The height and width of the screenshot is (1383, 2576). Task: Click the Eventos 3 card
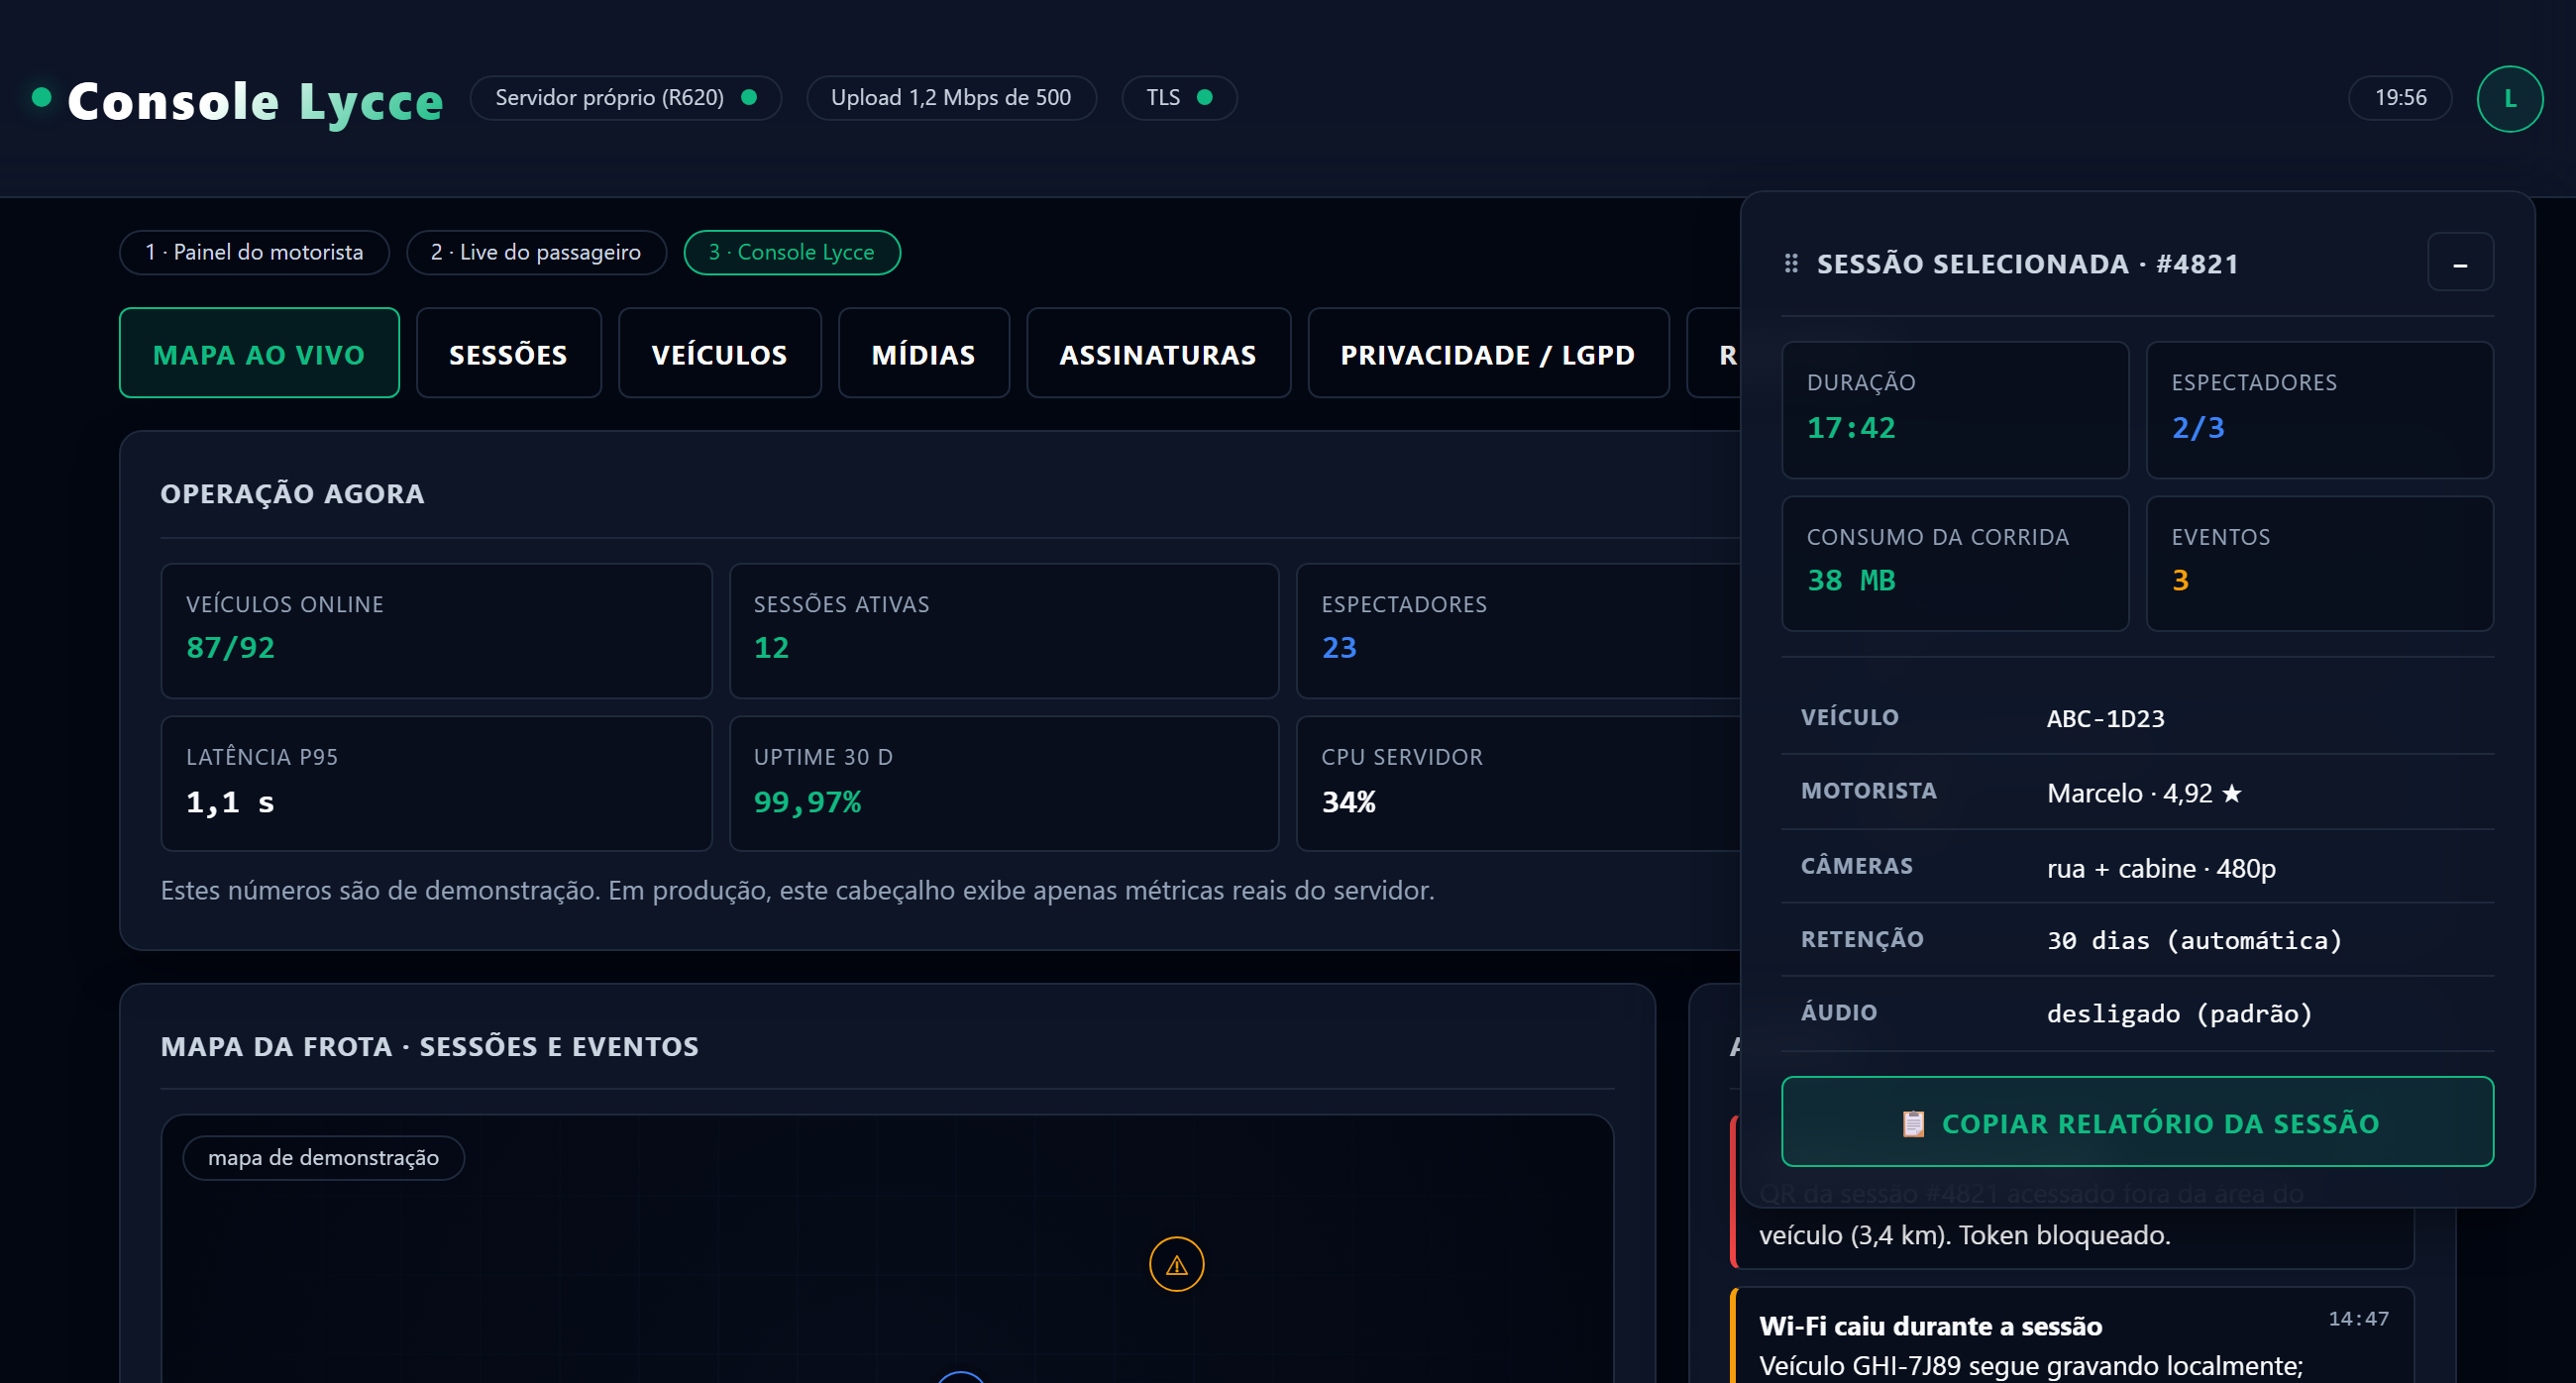(2320, 563)
